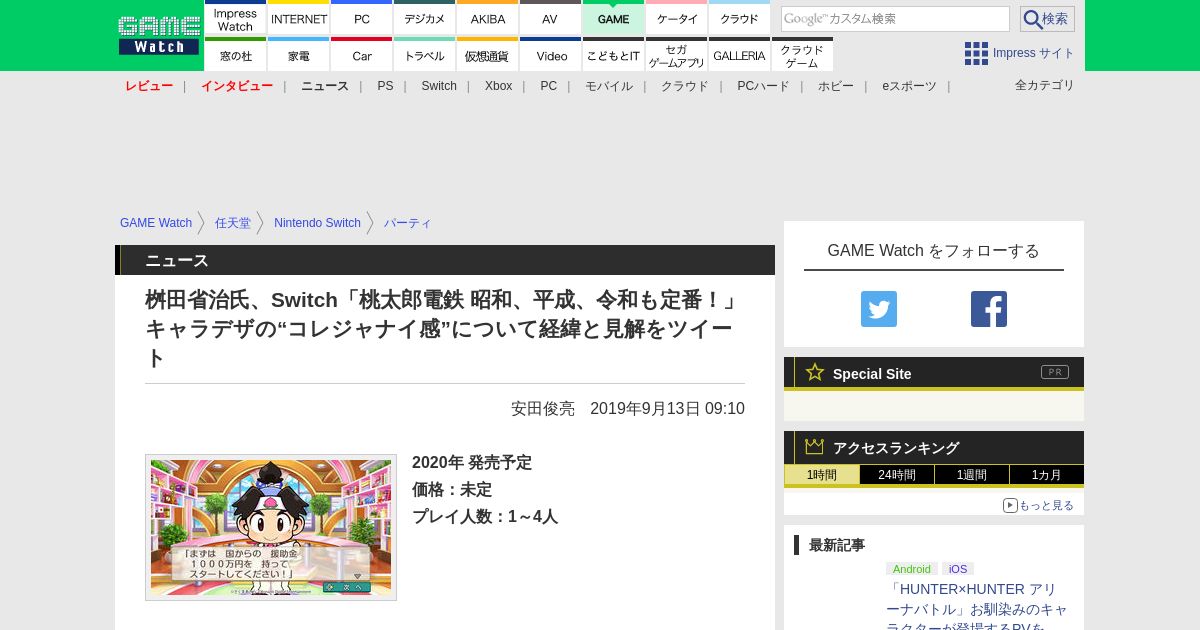Select the 1時間 ranking tab
This screenshot has width=1200, height=630.
(x=822, y=475)
